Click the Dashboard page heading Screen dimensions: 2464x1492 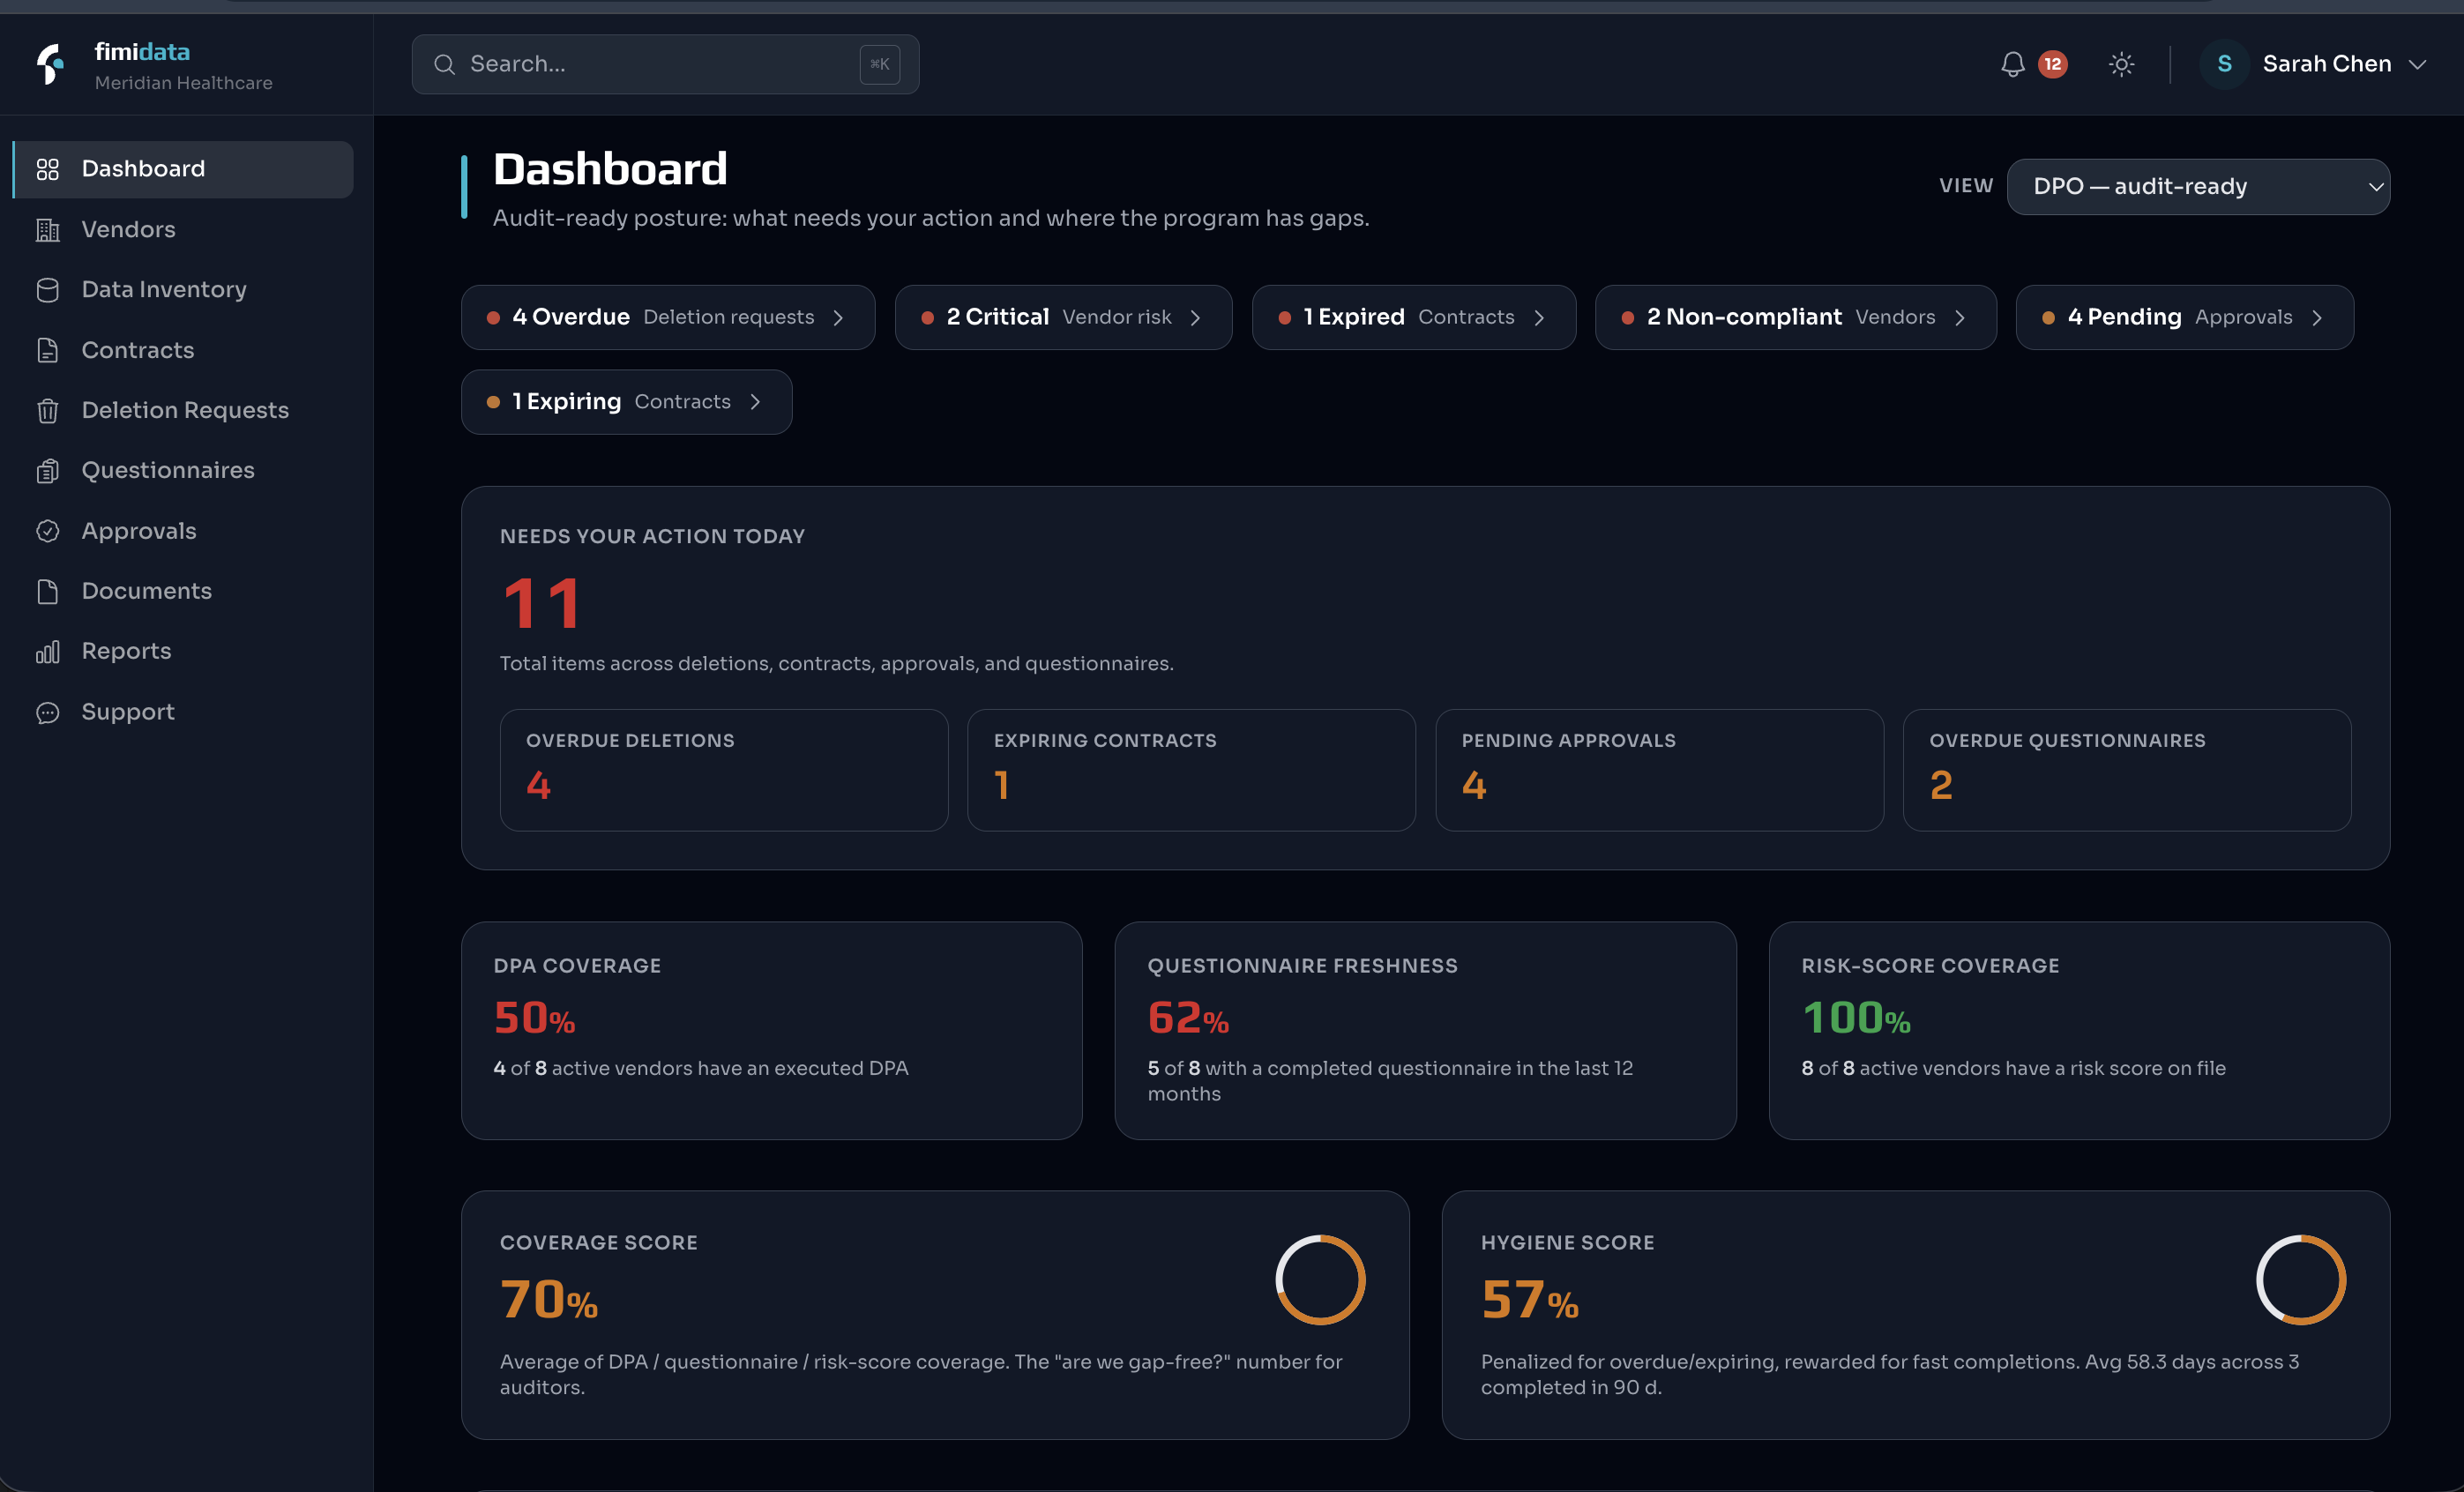pyautogui.click(x=610, y=169)
